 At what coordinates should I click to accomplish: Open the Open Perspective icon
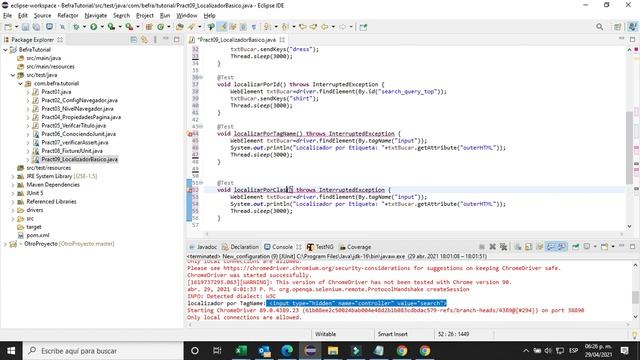[618, 27]
